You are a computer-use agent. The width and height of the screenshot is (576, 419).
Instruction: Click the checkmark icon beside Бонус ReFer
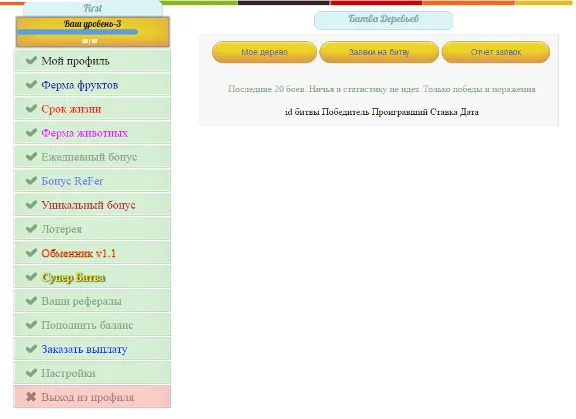coord(32,180)
